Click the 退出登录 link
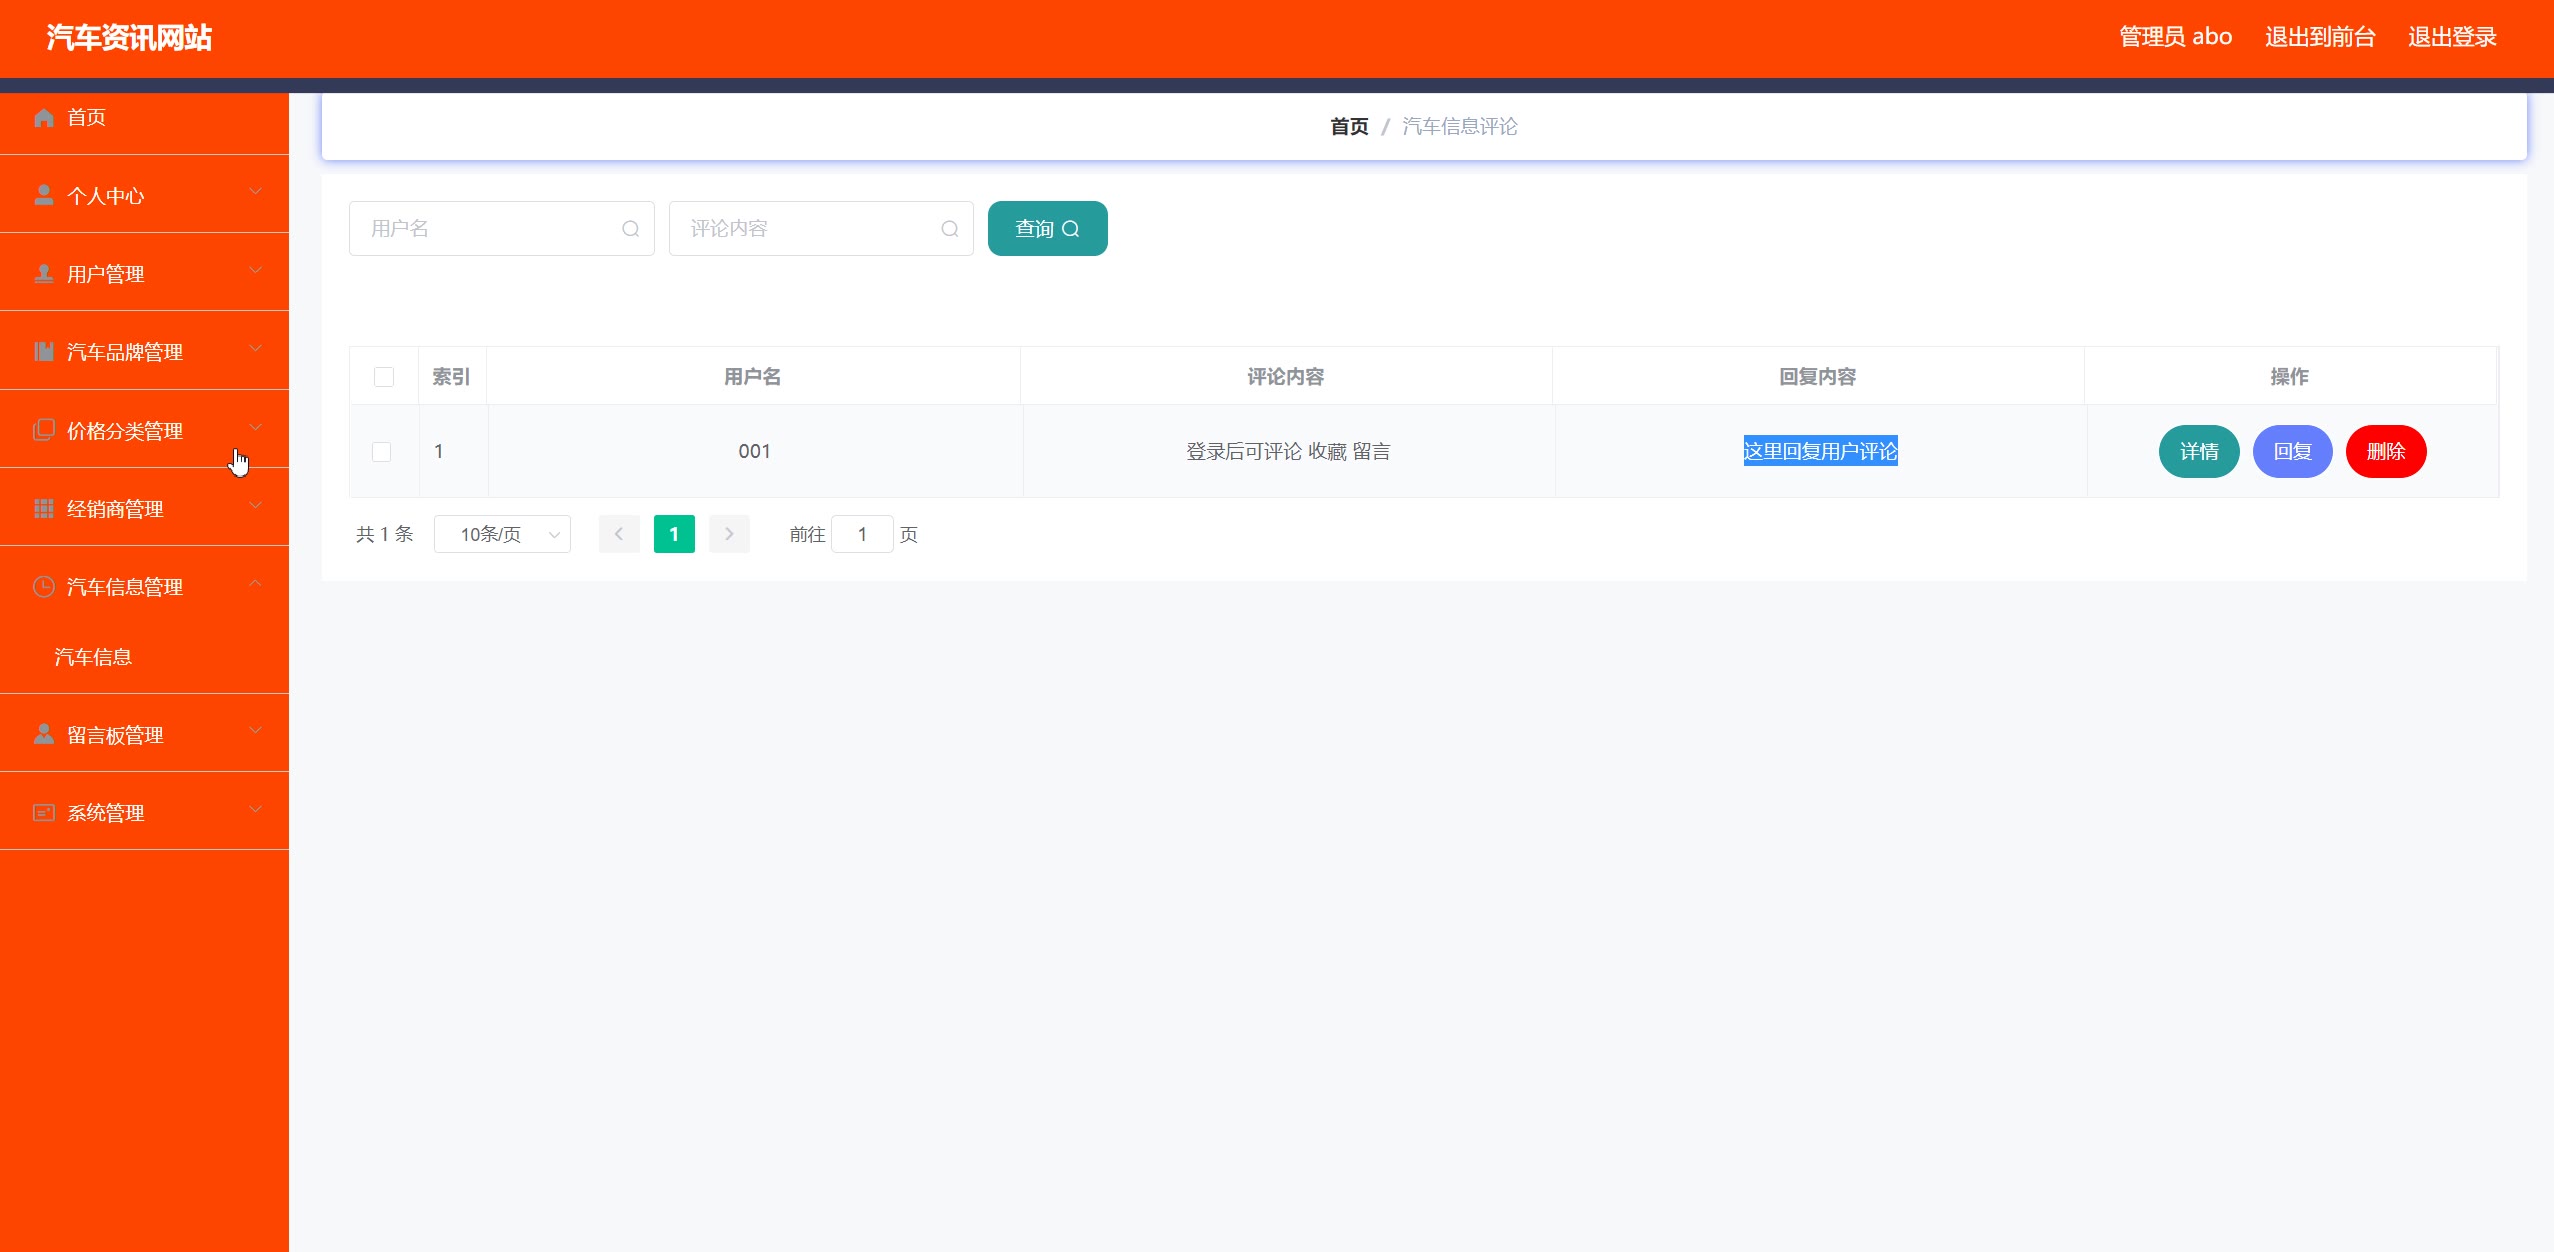 (x=2451, y=37)
